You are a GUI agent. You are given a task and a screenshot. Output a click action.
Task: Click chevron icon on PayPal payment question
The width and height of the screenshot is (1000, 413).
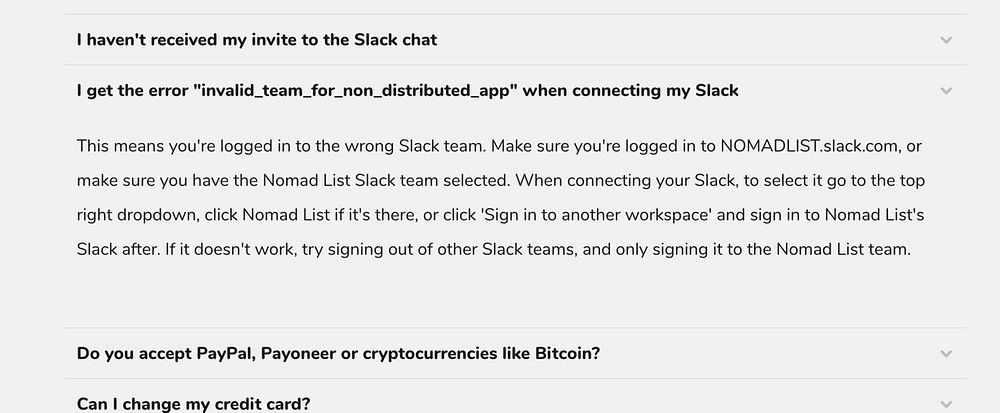click(x=946, y=354)
